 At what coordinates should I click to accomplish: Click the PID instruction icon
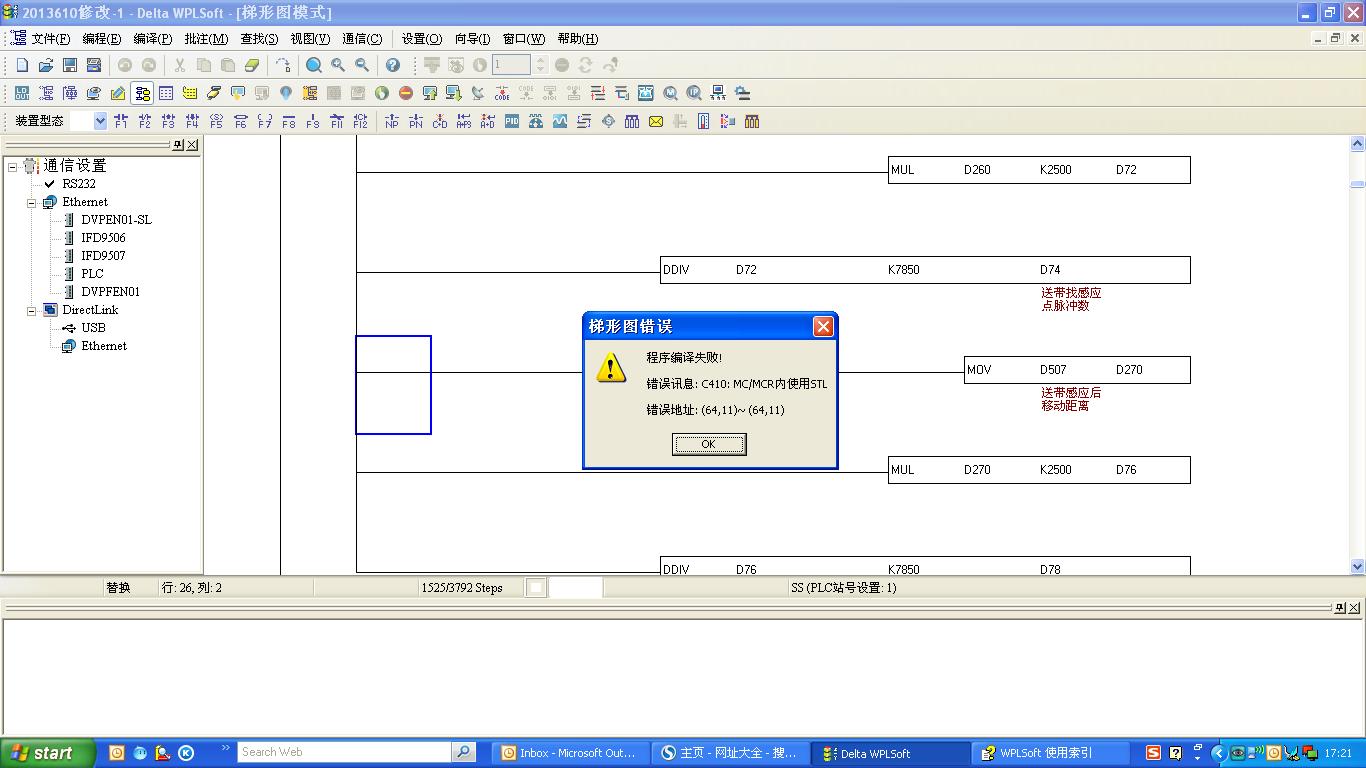click(x=512, y=121)
